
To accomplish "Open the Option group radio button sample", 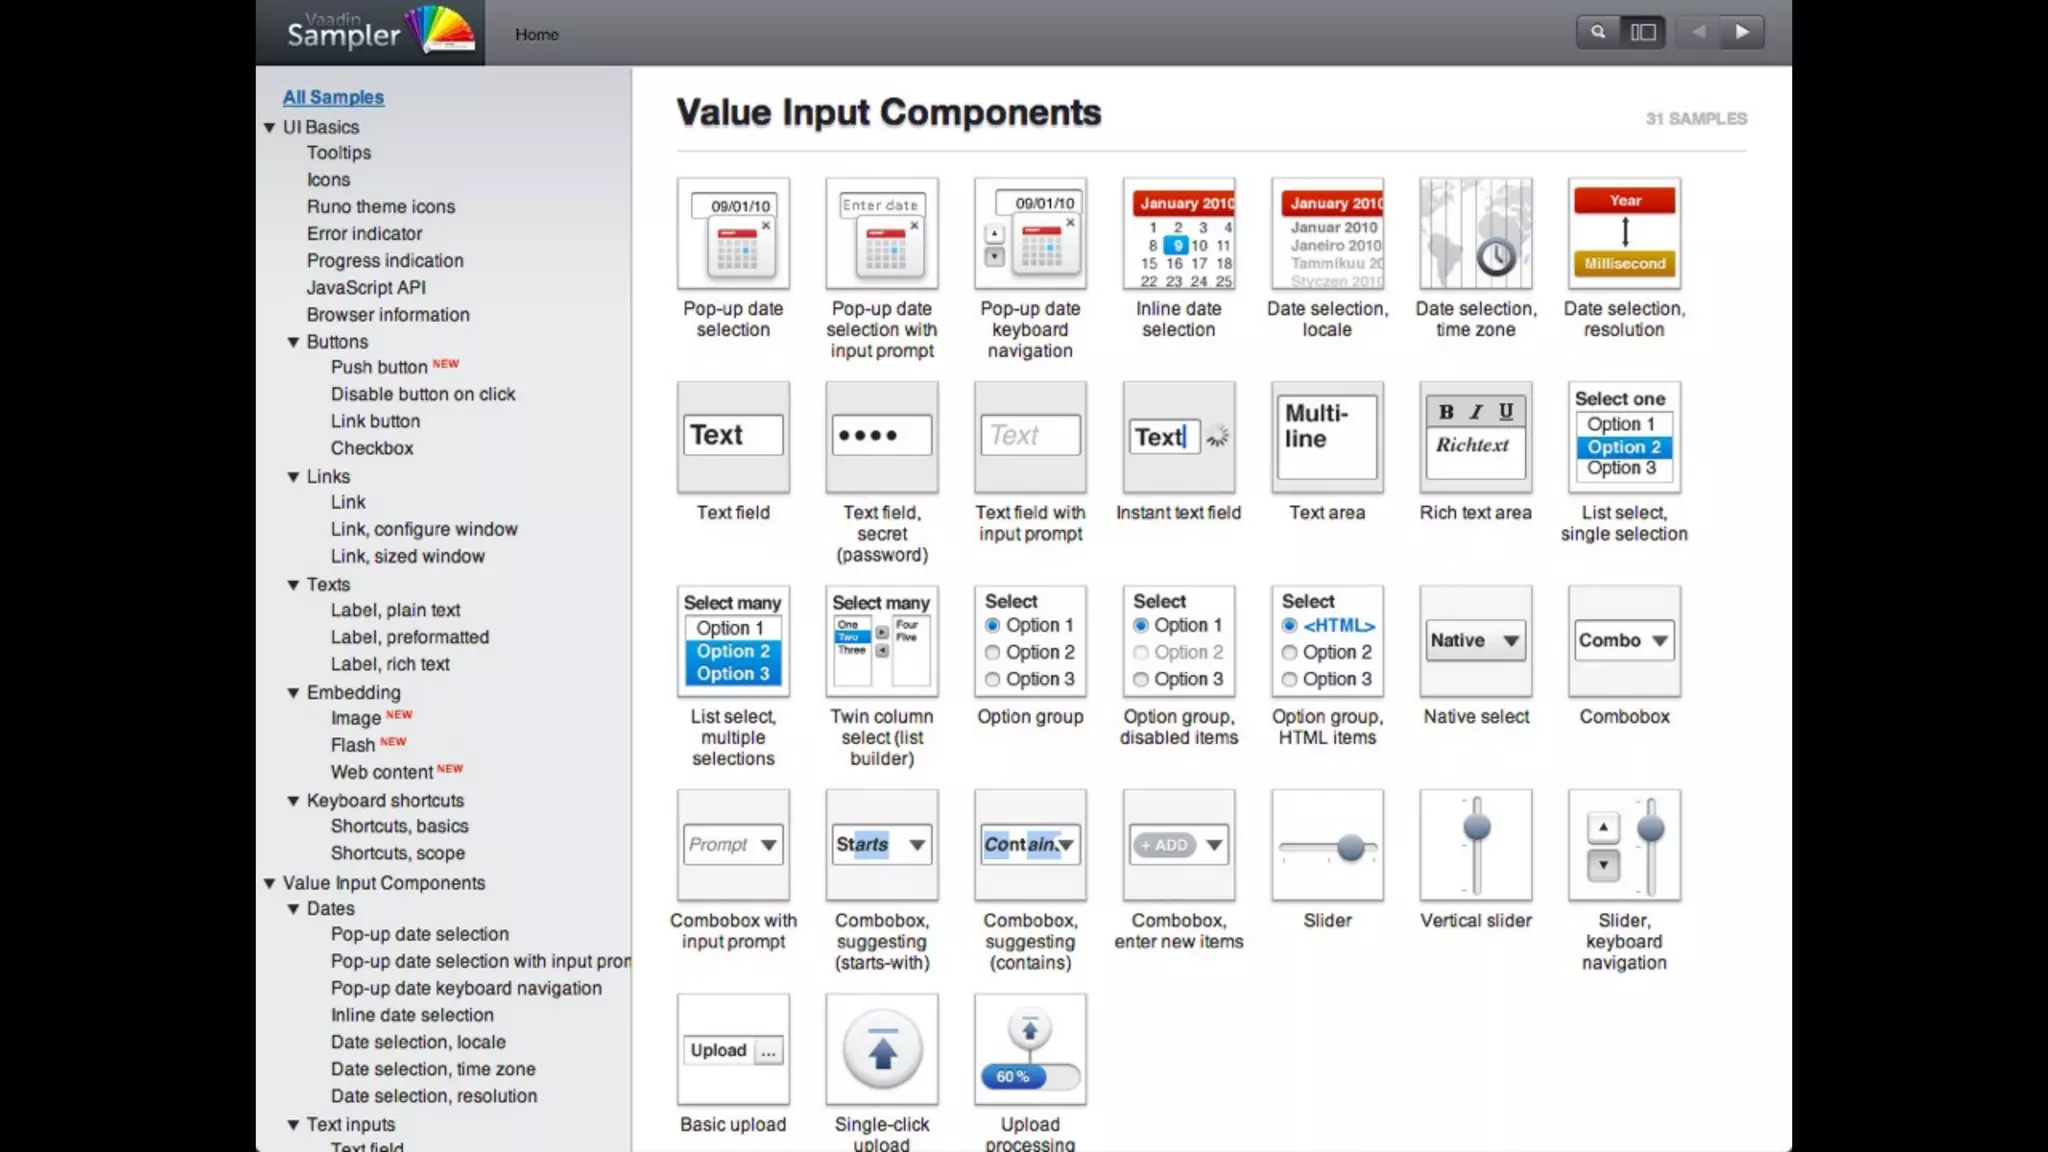I will point(1030,641).
